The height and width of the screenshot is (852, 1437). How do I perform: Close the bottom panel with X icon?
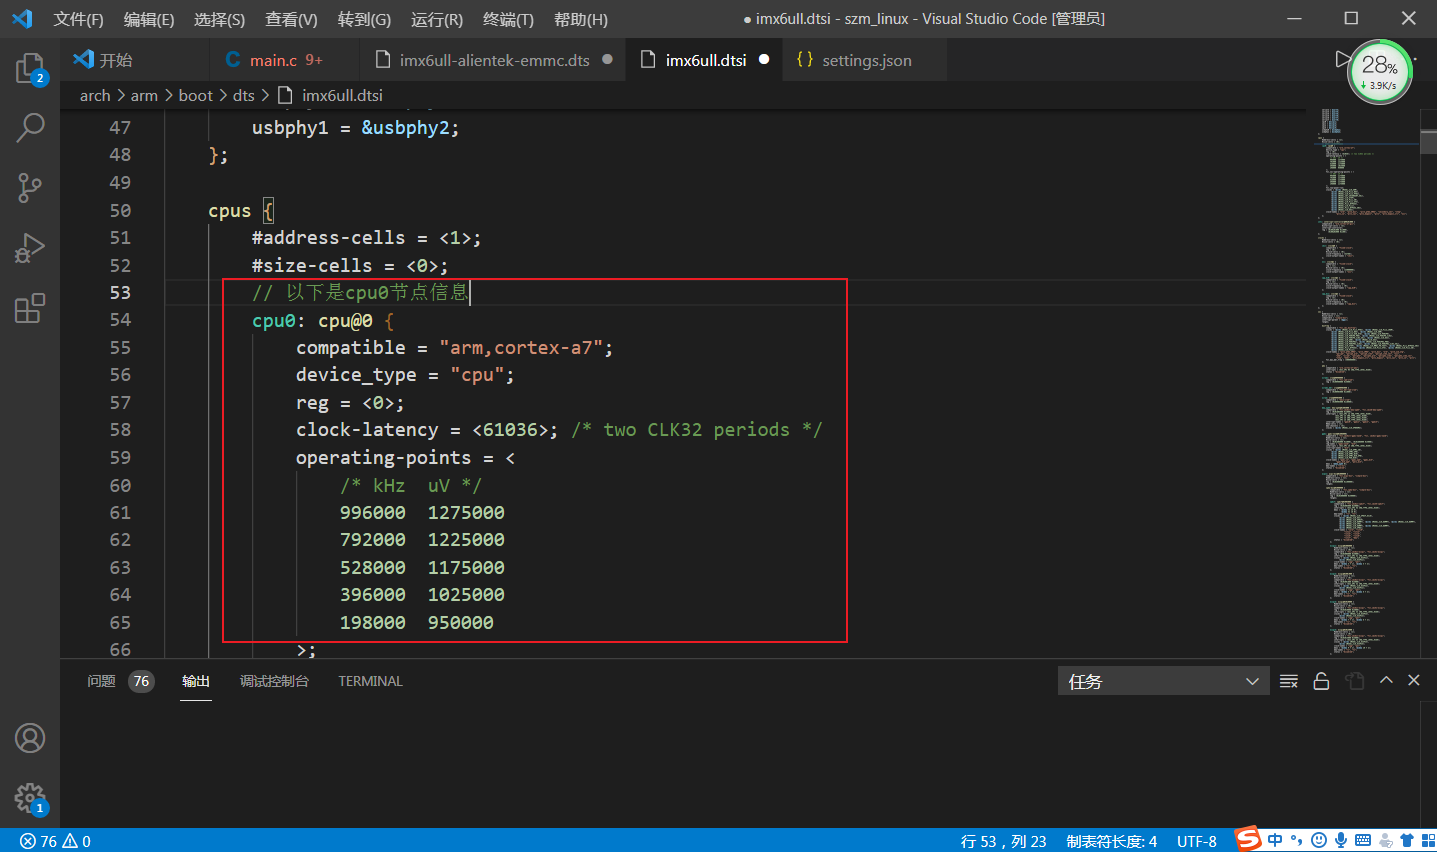pyautogui.click(x=1414, y=680)
